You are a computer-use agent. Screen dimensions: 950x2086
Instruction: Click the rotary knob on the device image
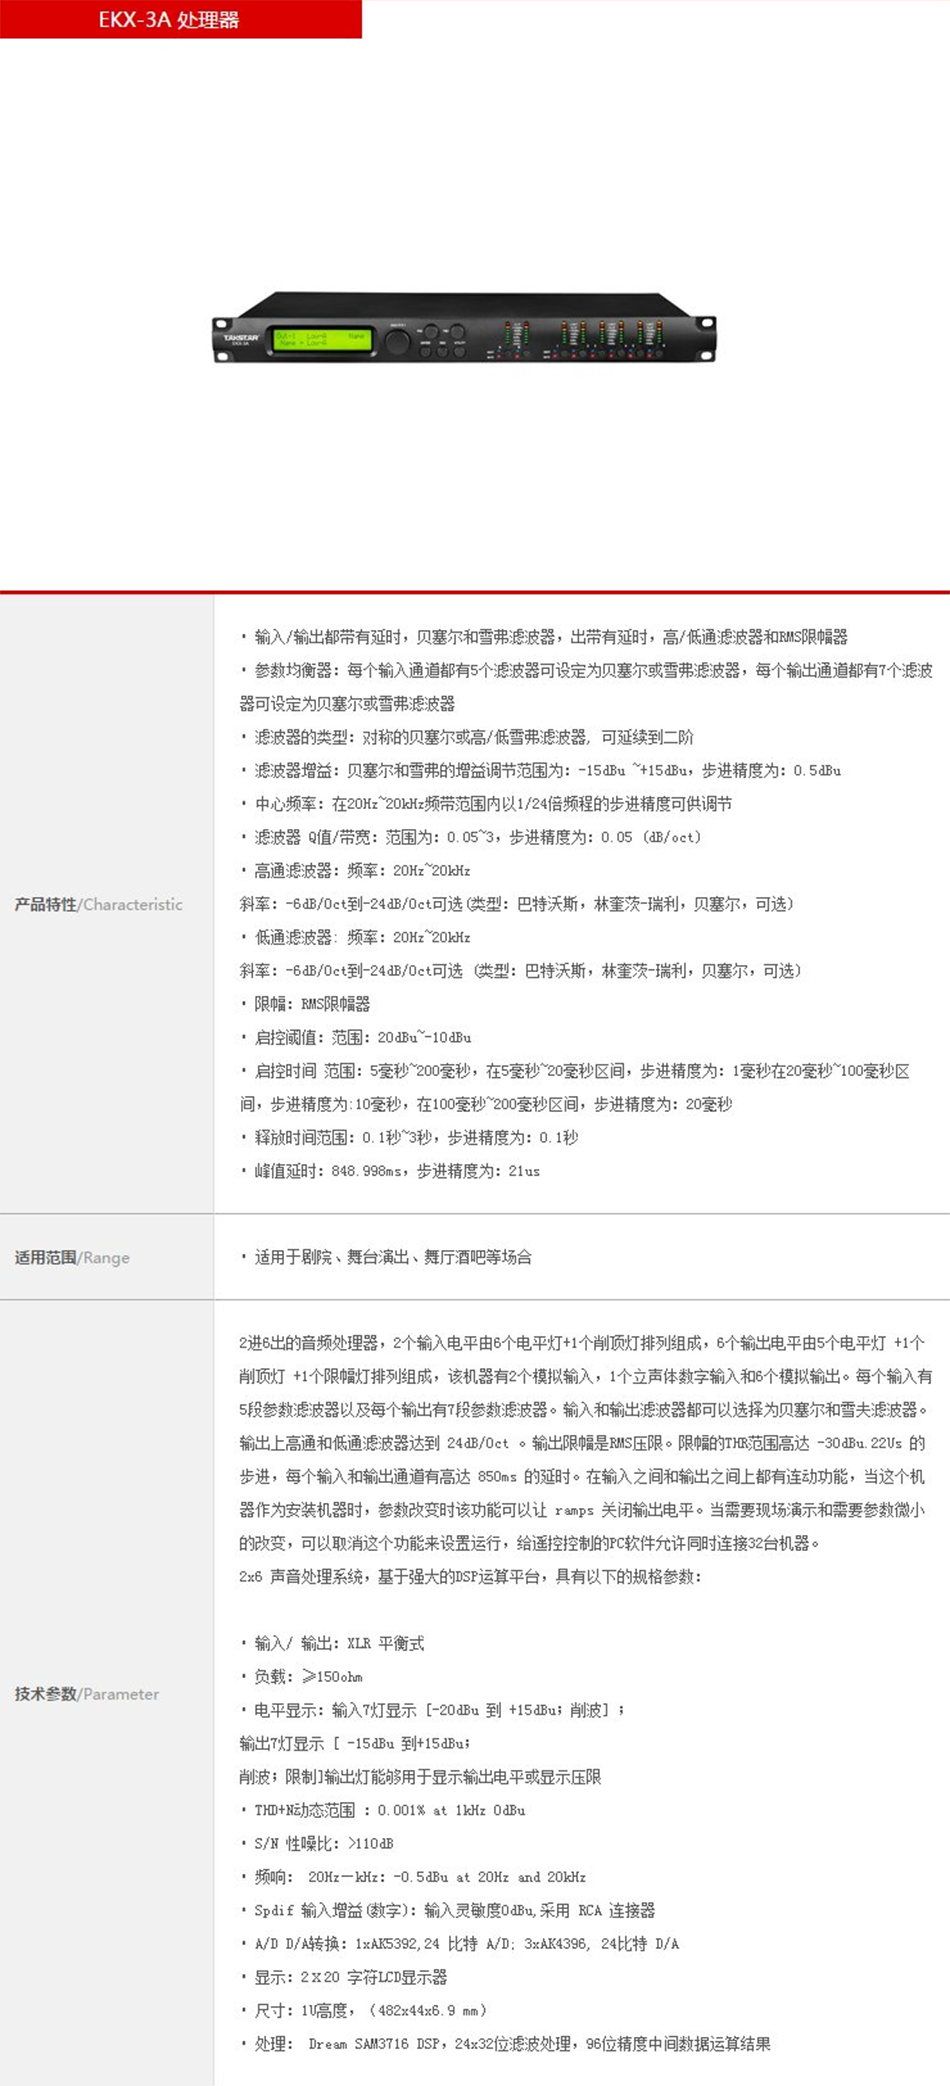[398, 340]
